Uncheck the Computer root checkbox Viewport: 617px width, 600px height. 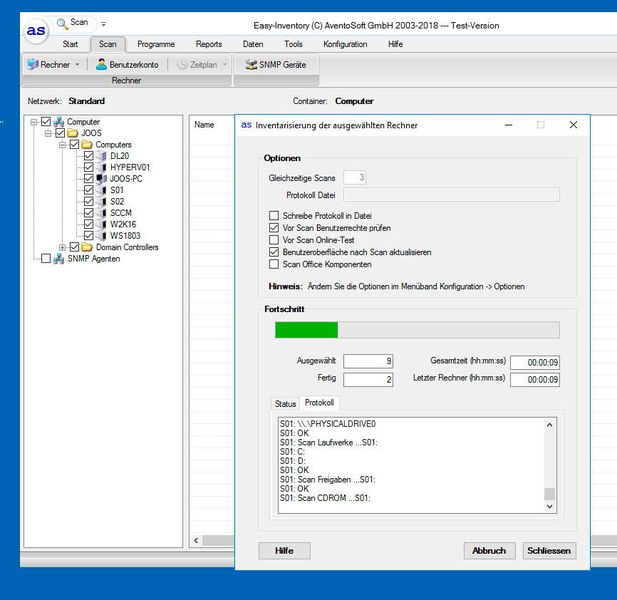point(46,122)
